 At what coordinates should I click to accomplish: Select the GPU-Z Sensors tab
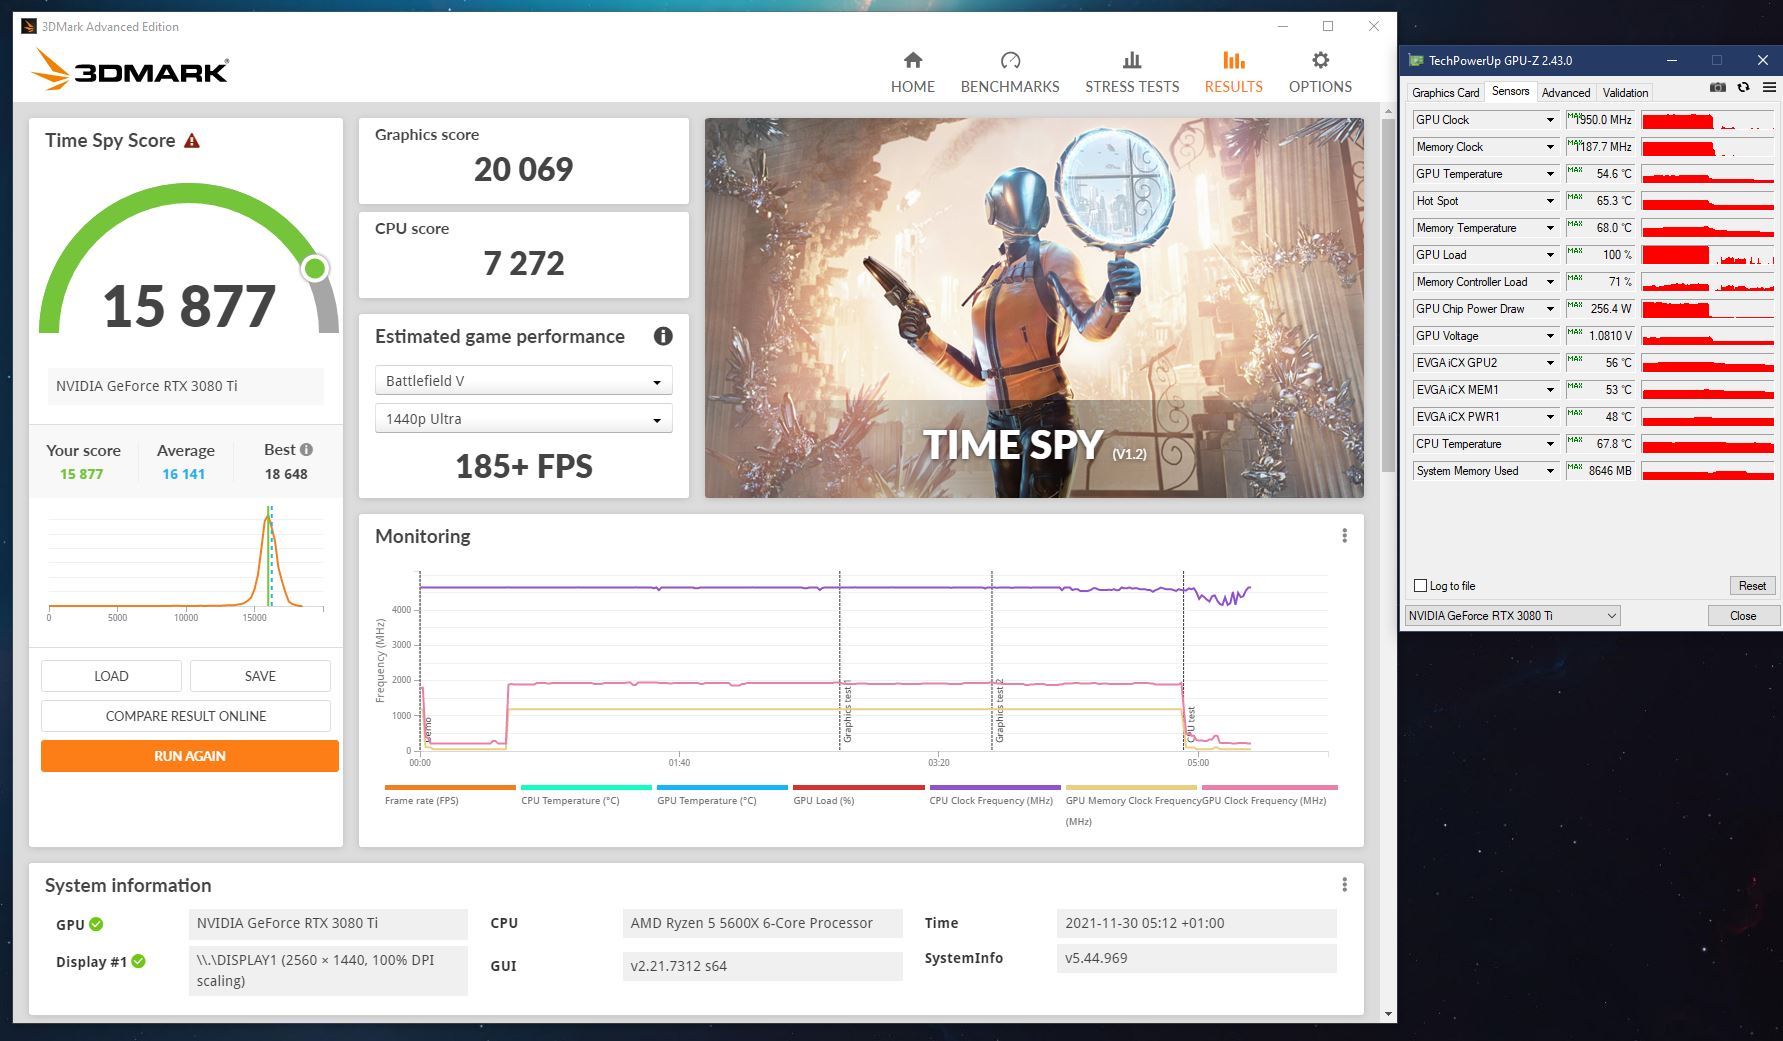point(1510,91)
